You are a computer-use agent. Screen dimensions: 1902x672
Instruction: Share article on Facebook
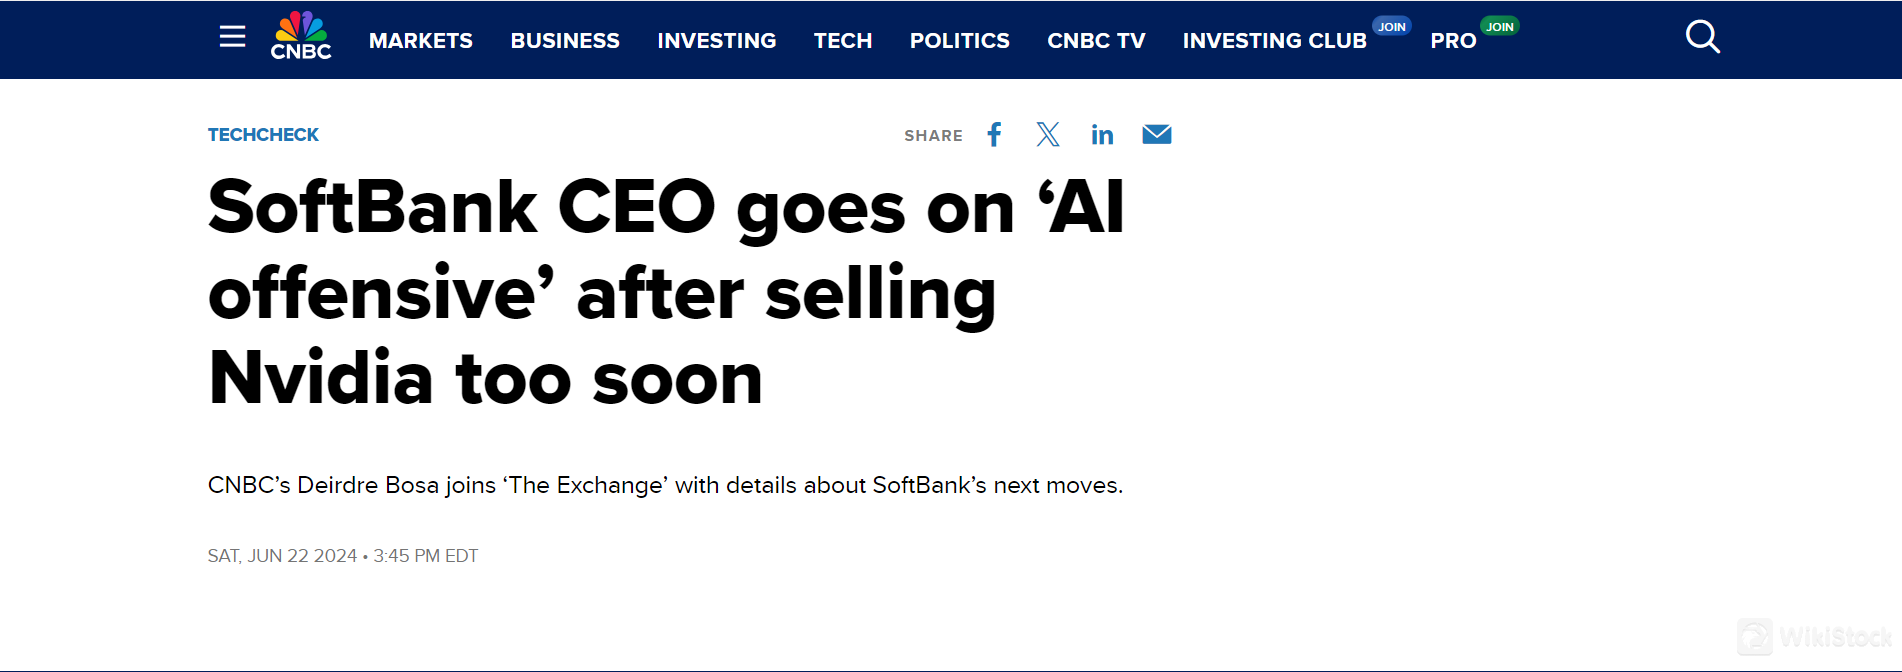click(x=994, y=135)
